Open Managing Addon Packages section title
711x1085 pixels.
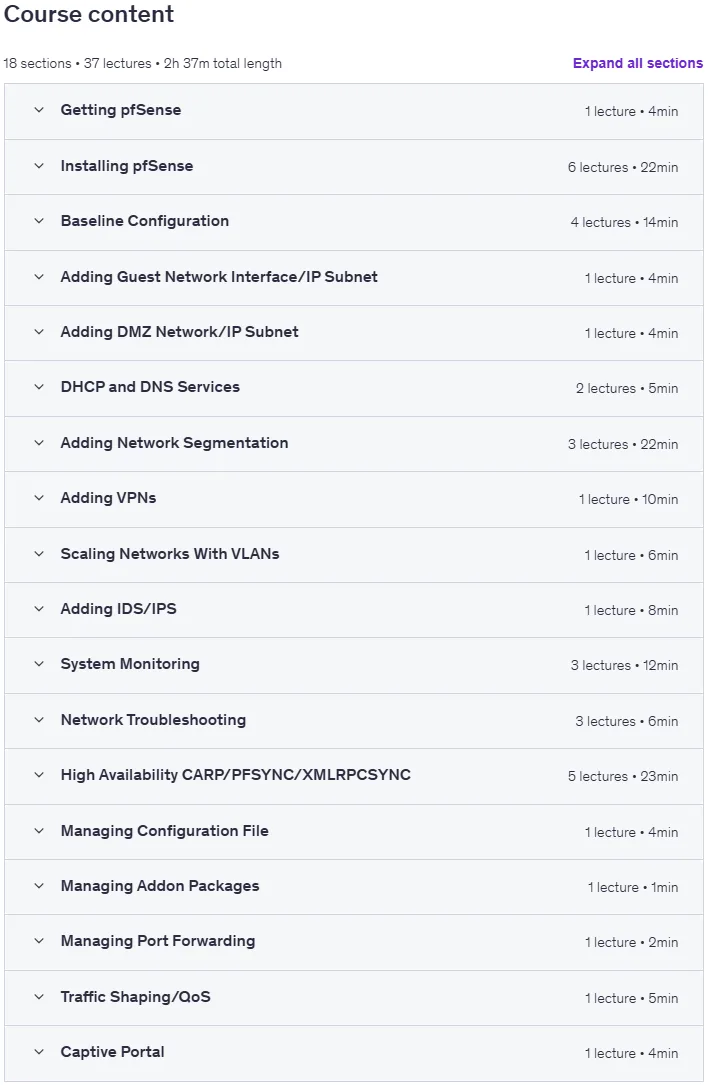(x=160, y=886)
